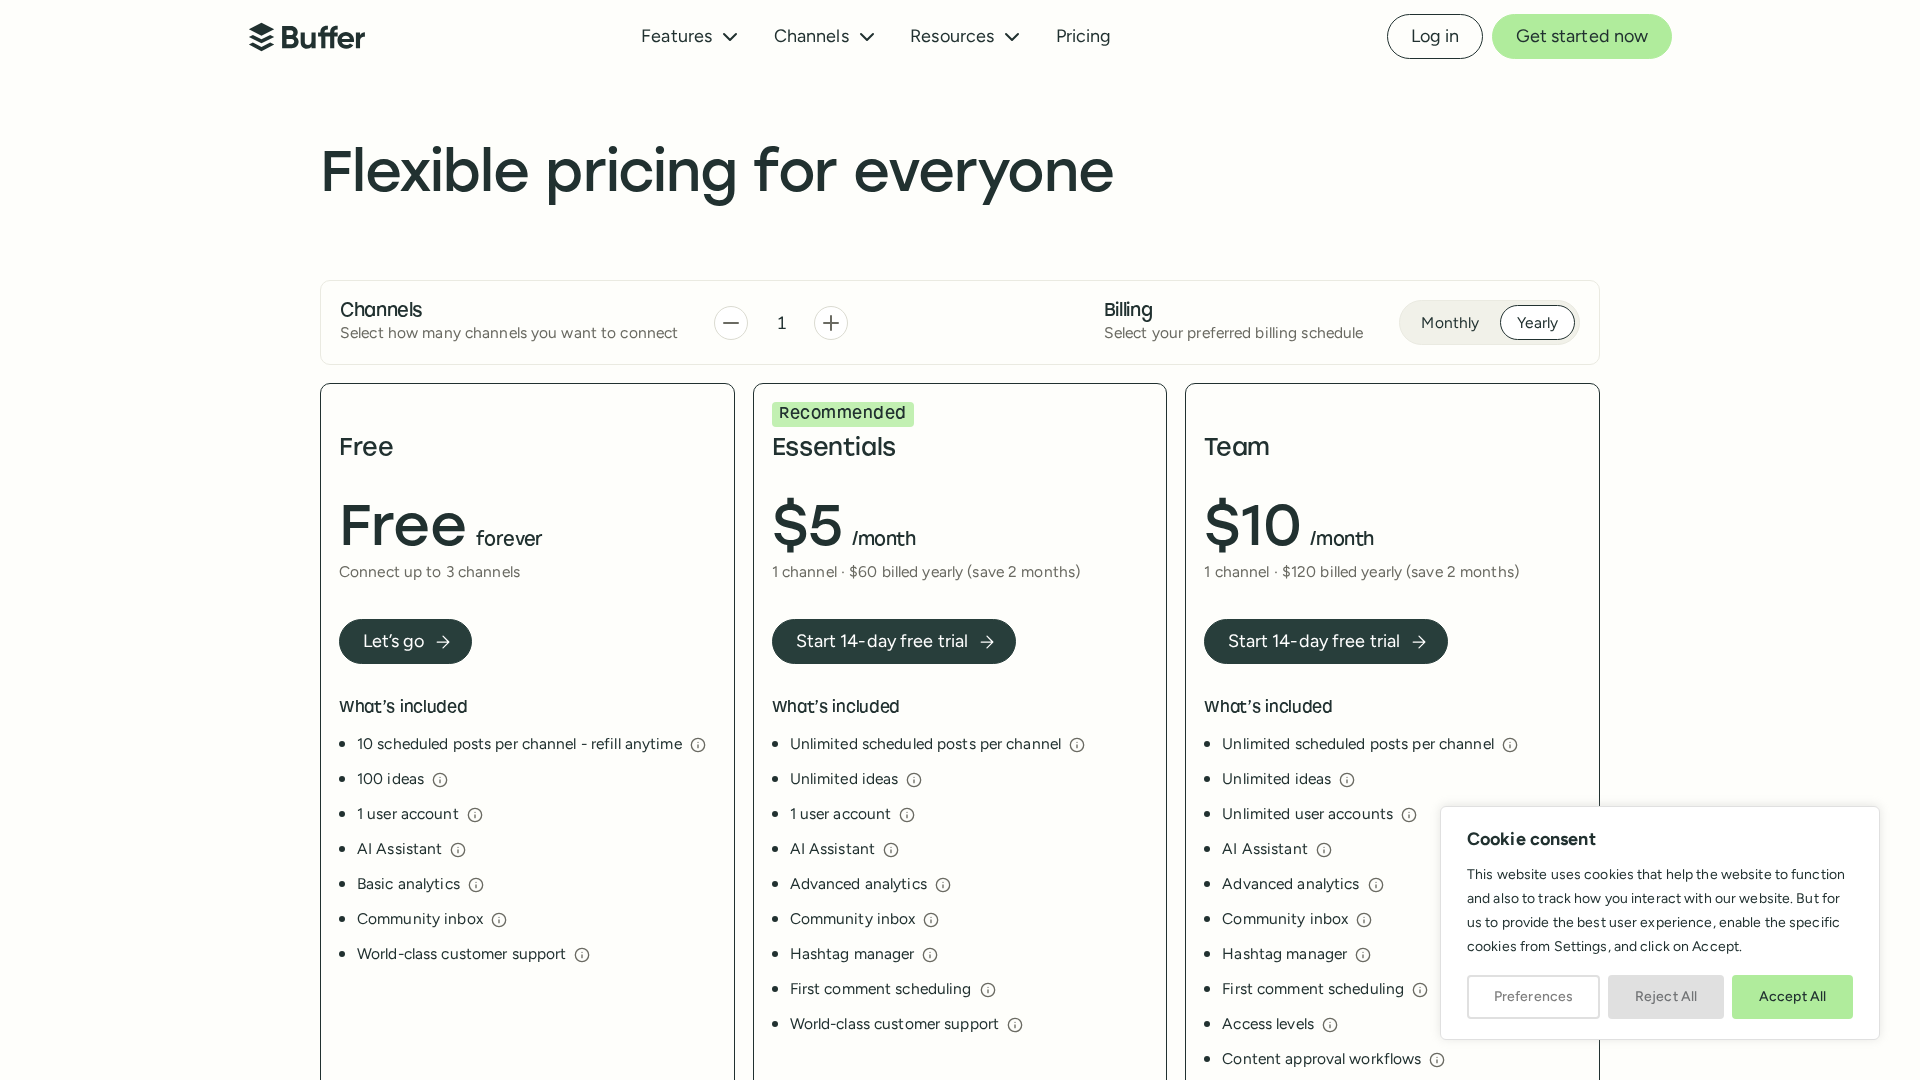The width and height of the screenshot is (1920, 1080).
Task: Click the Buffer logo icon
Action: click(x=261, y=37)
